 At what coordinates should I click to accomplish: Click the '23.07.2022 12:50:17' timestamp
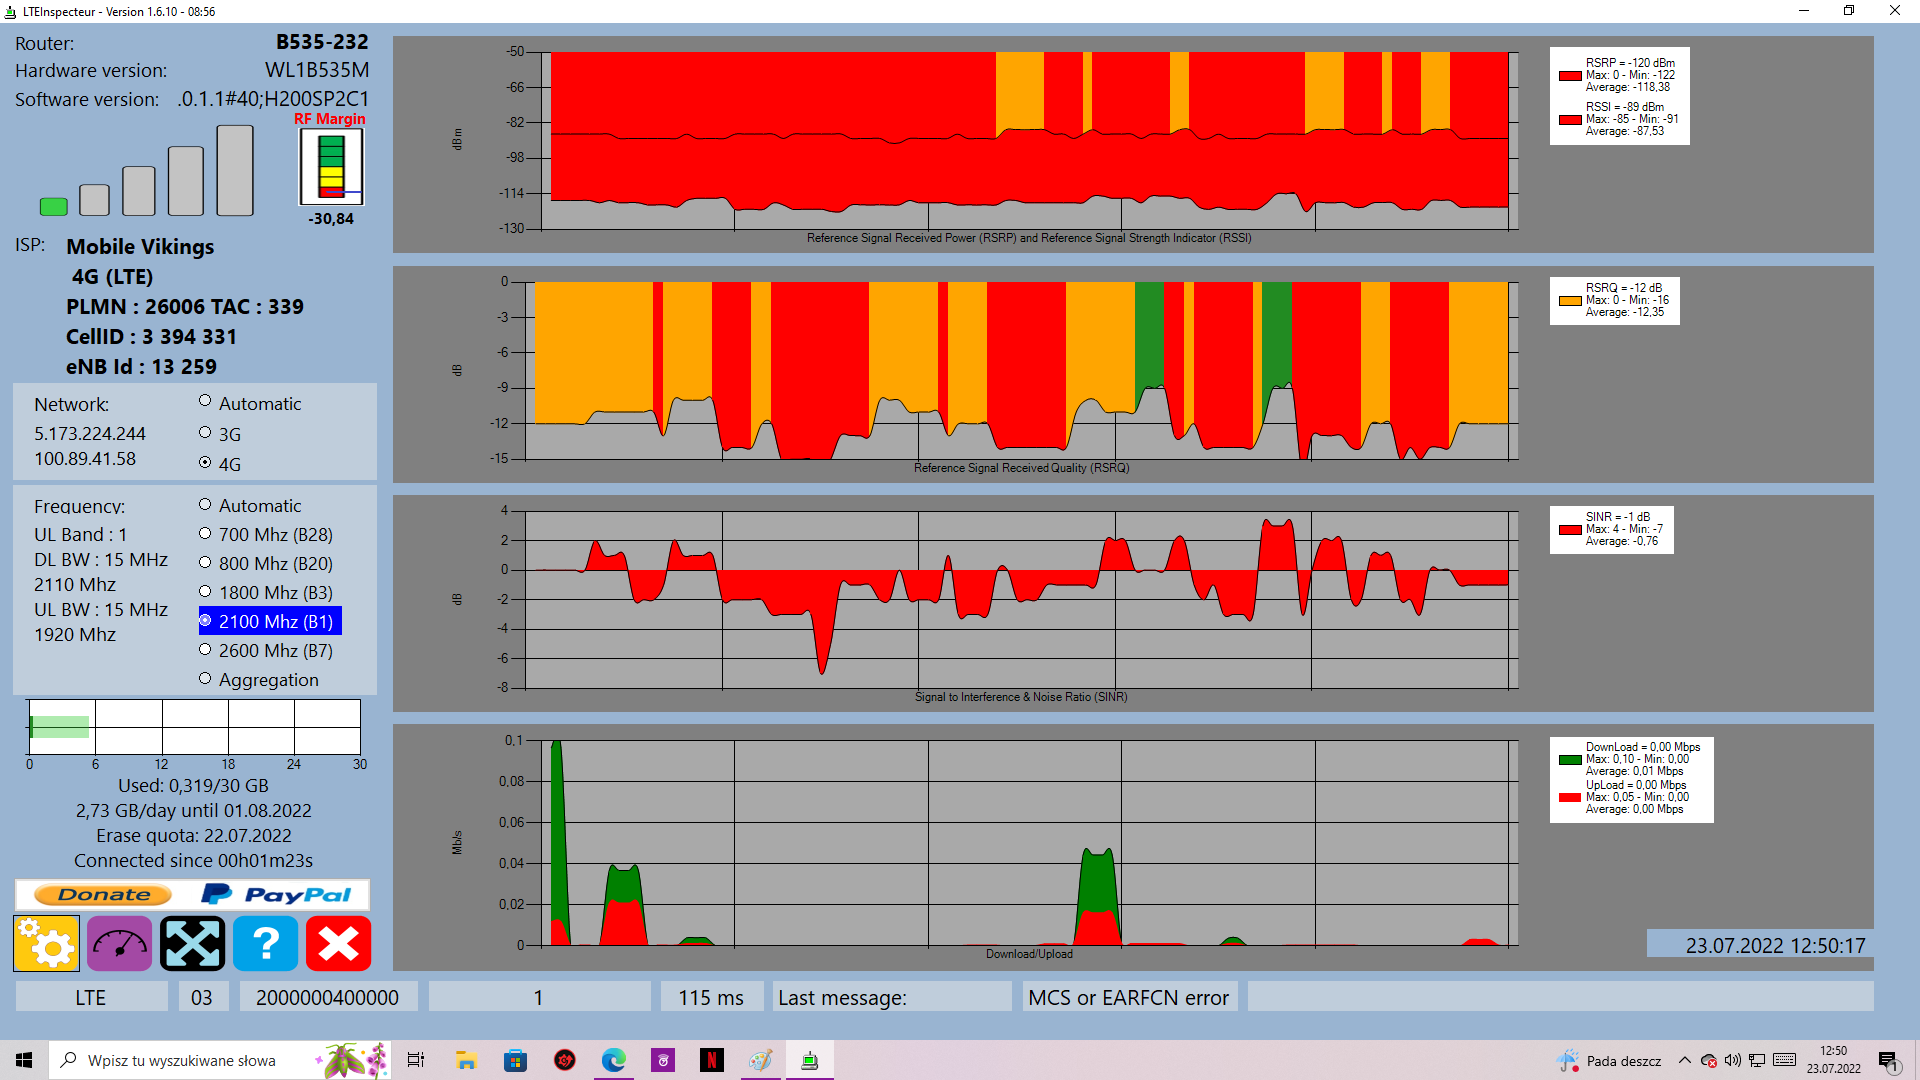pos(1775,945)
